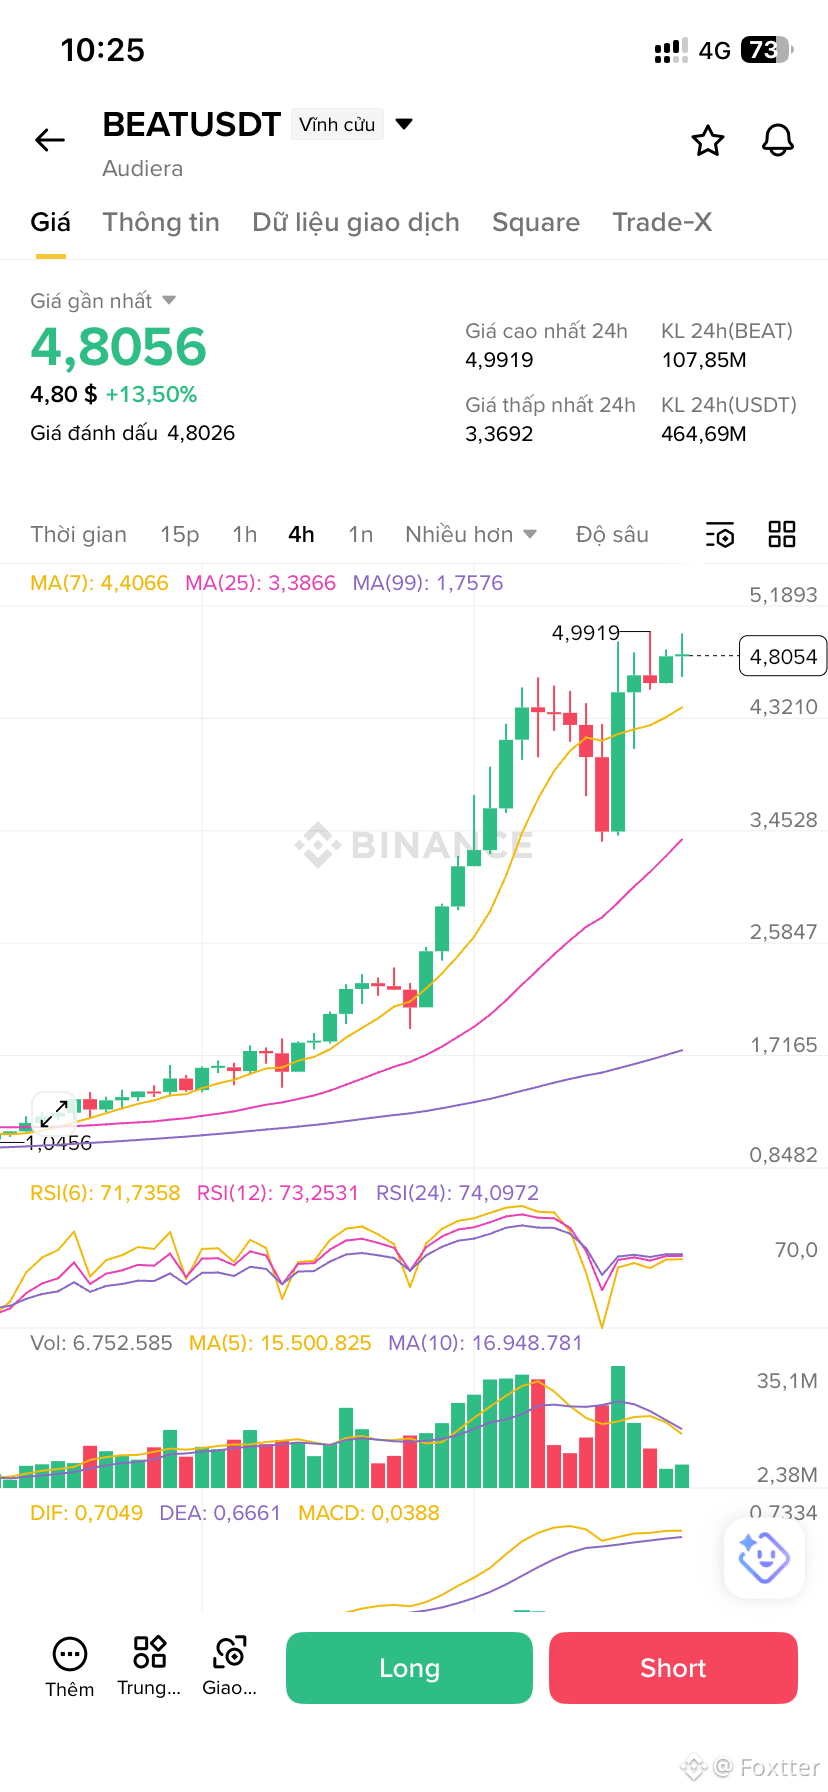Image resolution: width=828 pixels, height=1792 pixels.
Task: Select 1n timeframe
Action: pos(361,535)
